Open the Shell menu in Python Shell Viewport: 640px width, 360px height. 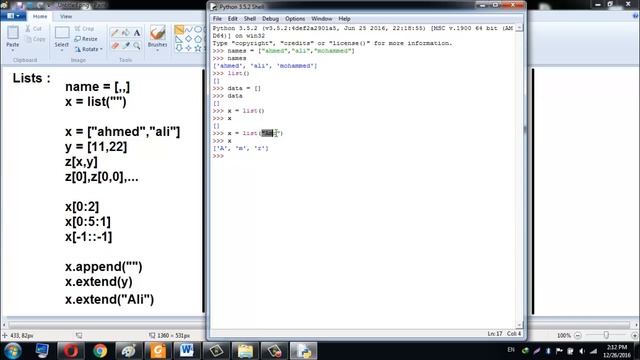coord(250,19)
